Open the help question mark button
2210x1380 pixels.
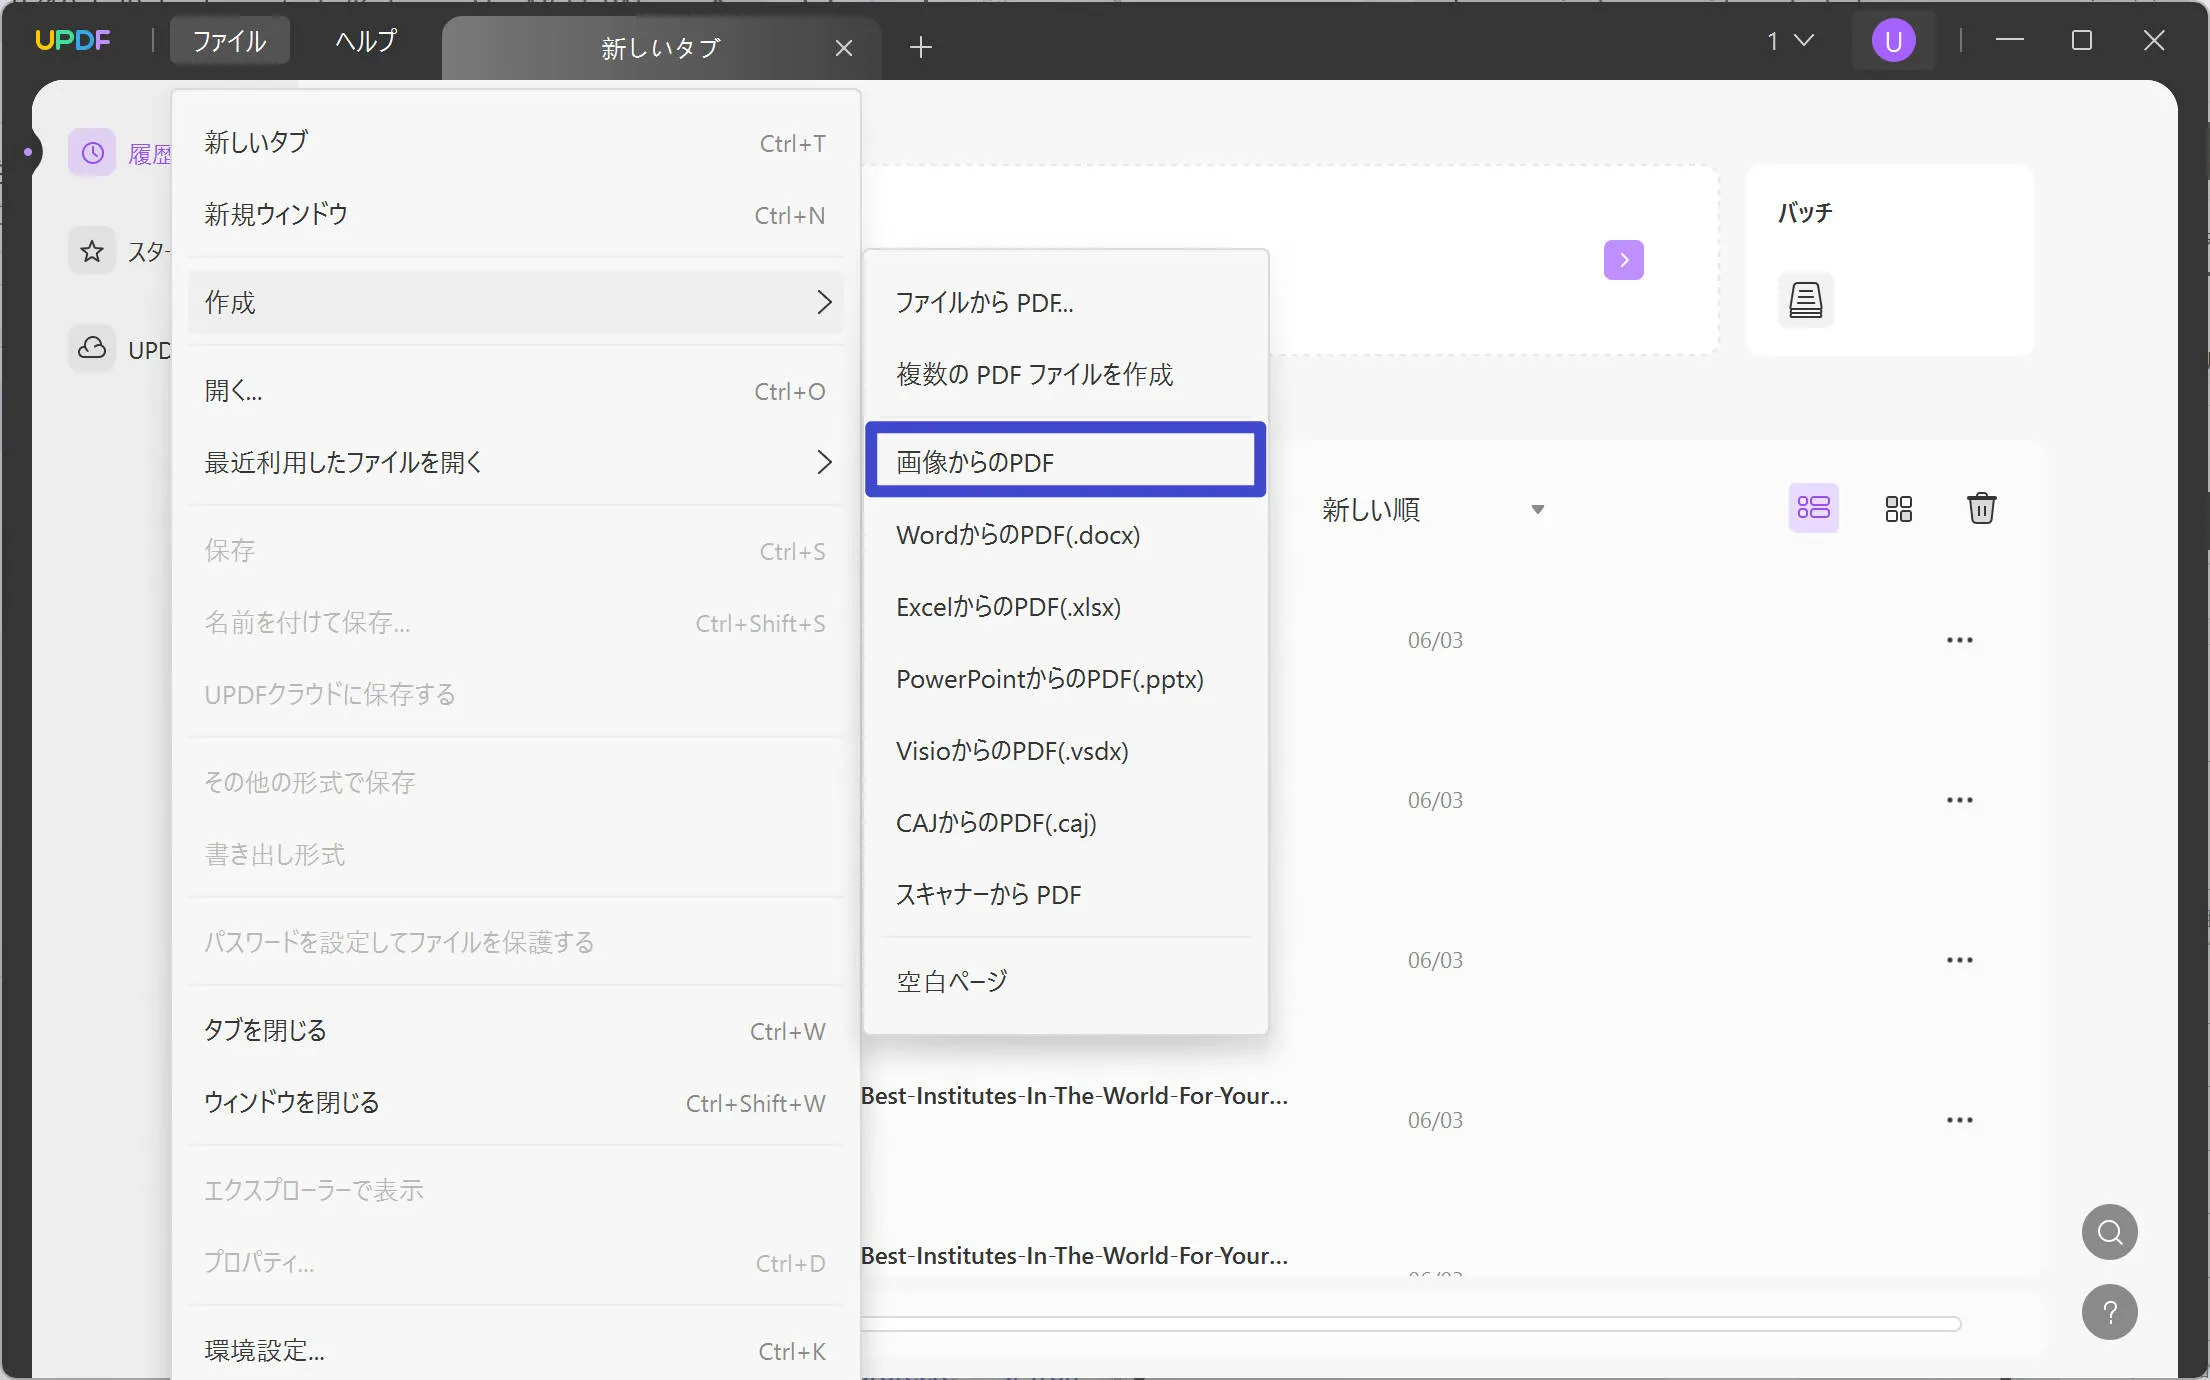2110,1312
